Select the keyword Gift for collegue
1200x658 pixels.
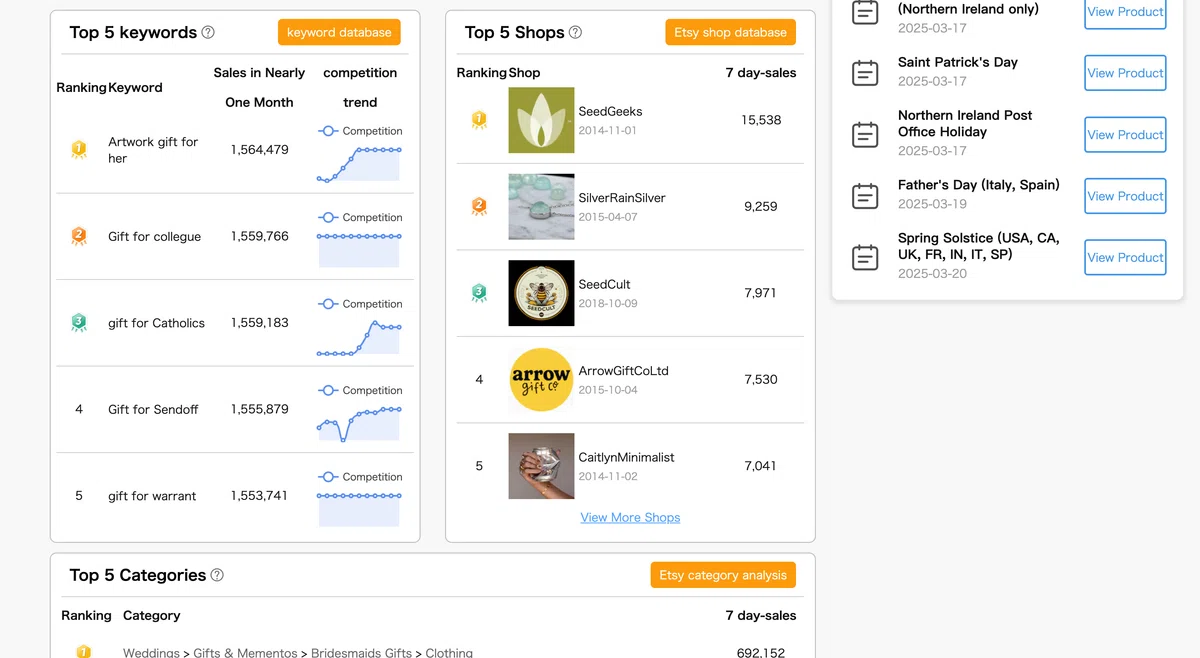(x=154, y=237)
